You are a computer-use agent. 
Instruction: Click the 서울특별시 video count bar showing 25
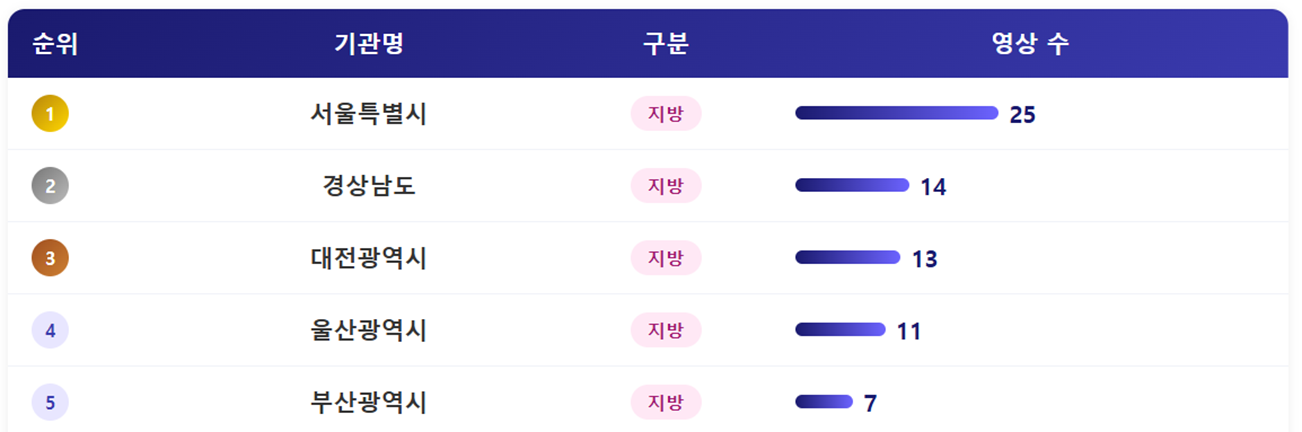[896, 113]
